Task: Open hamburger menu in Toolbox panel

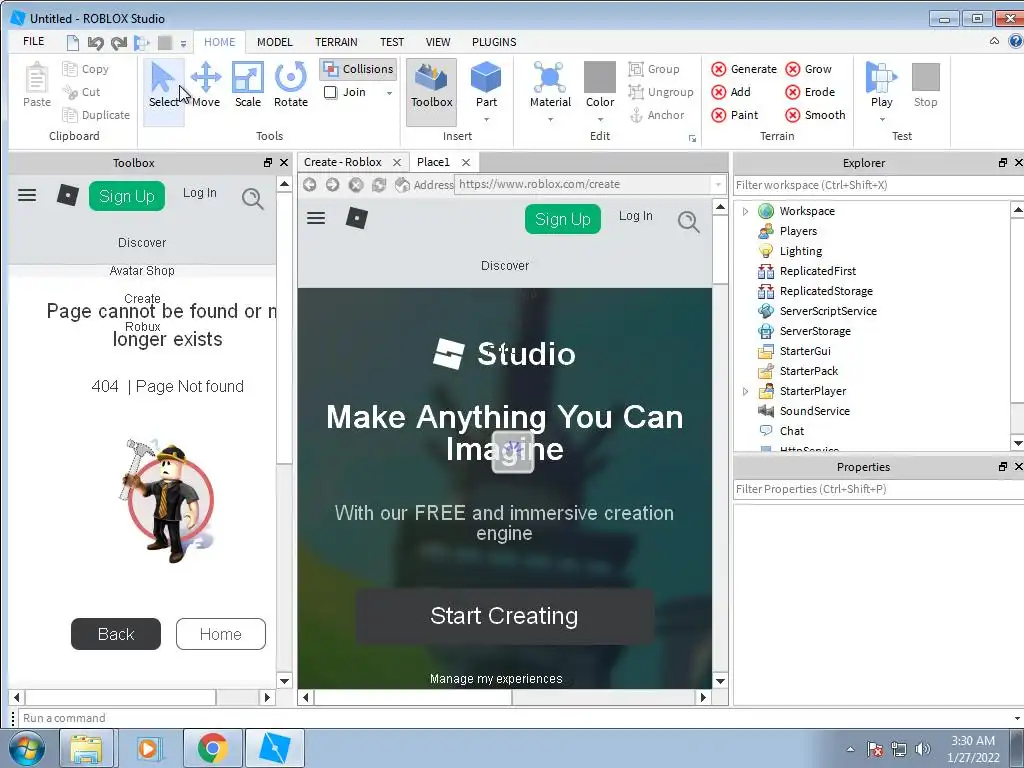Action: pyautogui.click(x=27, y=195)
